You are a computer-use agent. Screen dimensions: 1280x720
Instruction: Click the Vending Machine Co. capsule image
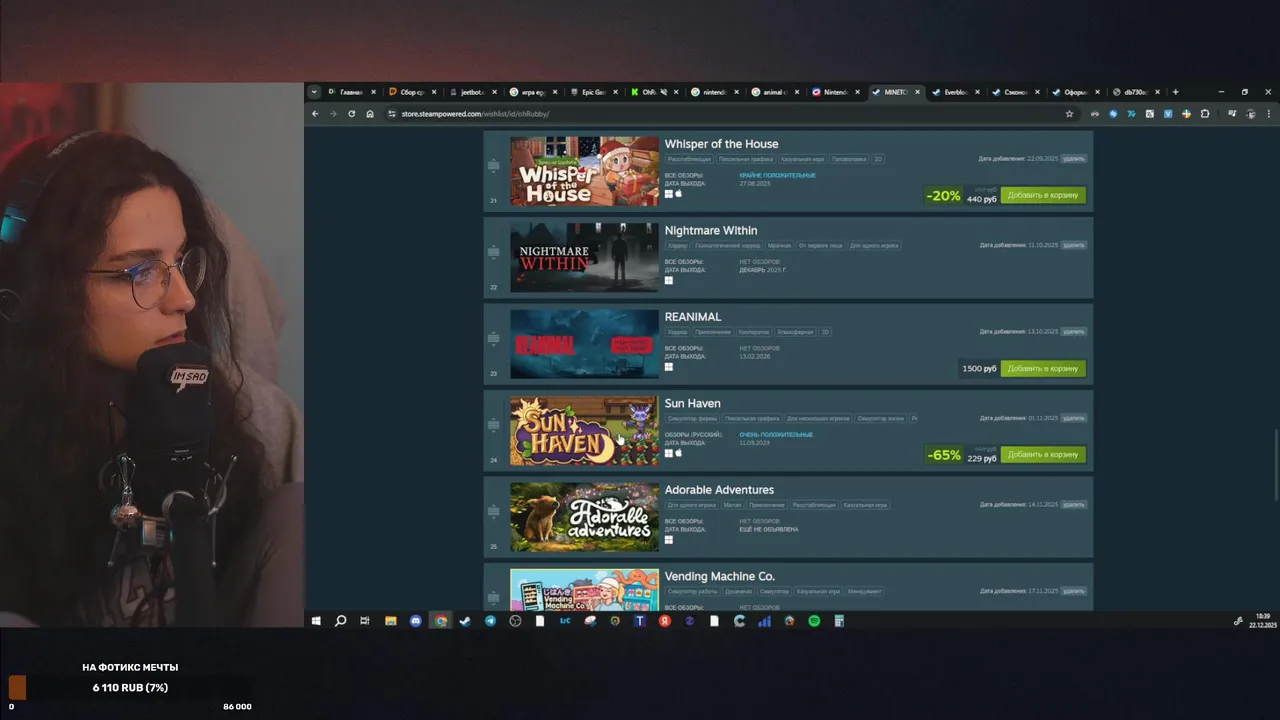[x=584, y=590]
